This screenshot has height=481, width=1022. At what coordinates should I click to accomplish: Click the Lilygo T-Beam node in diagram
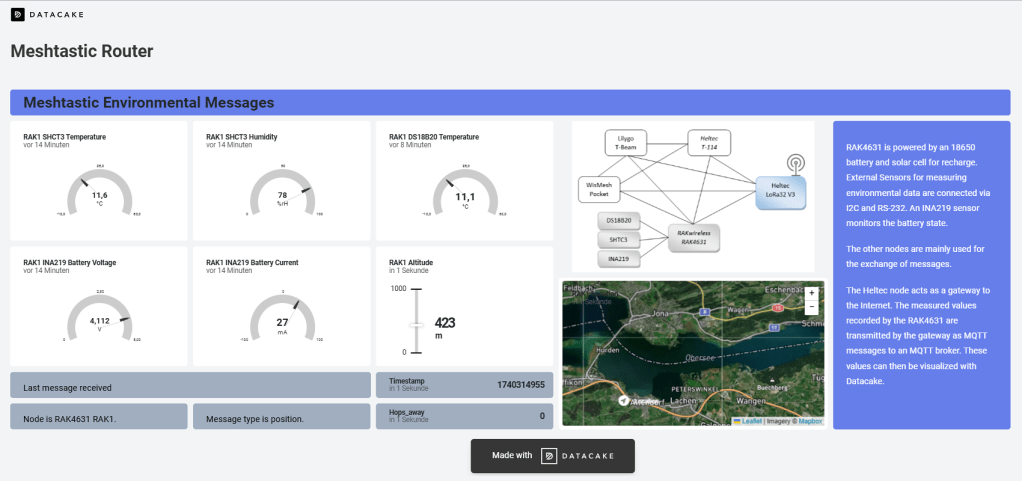point(626,143)
